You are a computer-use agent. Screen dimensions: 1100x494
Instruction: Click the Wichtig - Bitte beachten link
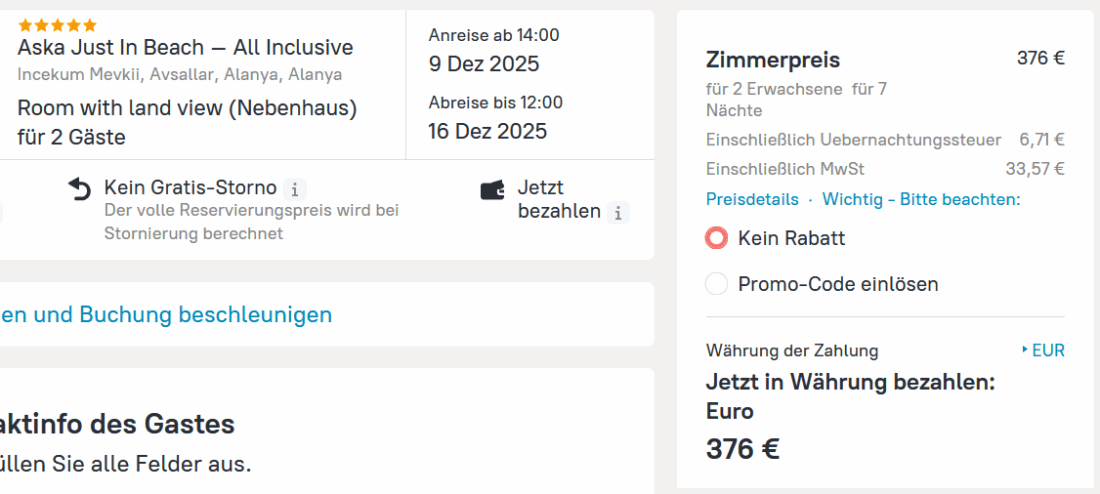click(920, 199)
